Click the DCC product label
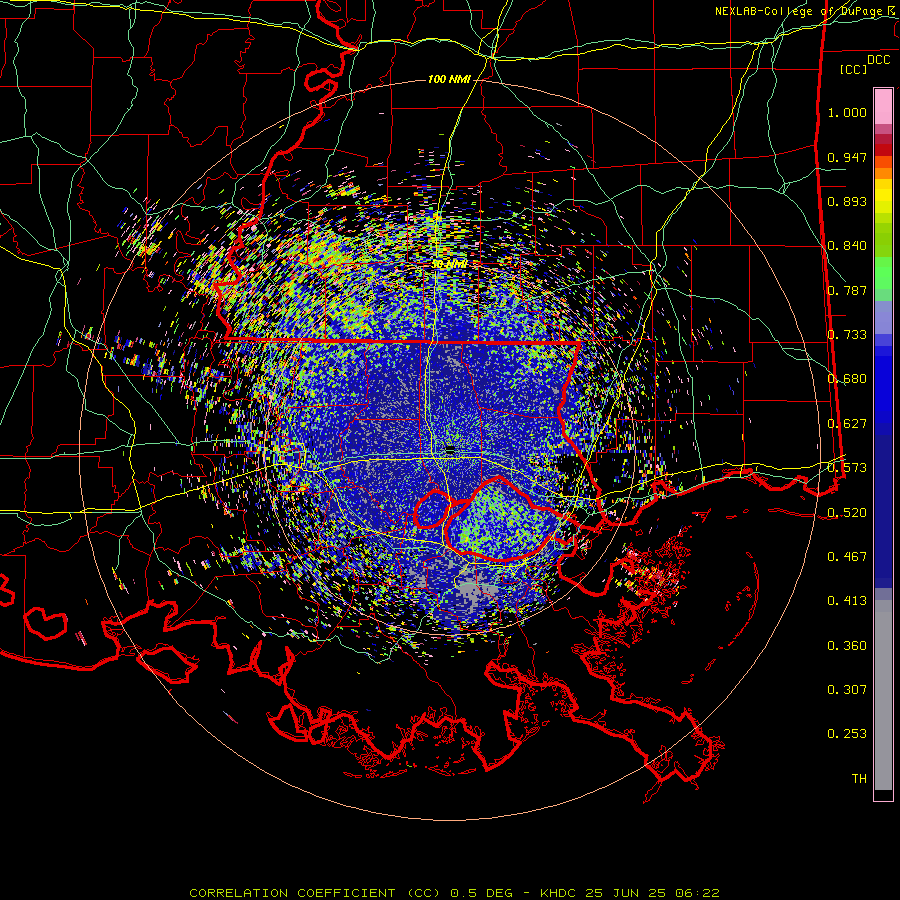The width and height of the screenshot is (900, 900). click(878, 60)
